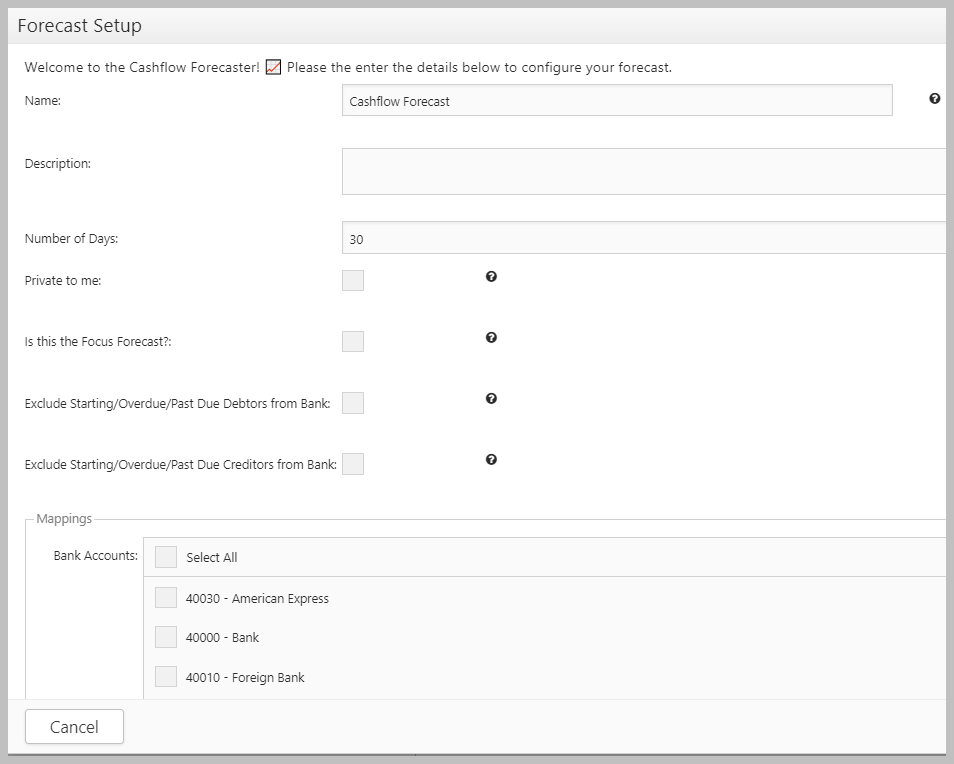Click help icon for Exclude Creditors option

(x=491, y=459)
